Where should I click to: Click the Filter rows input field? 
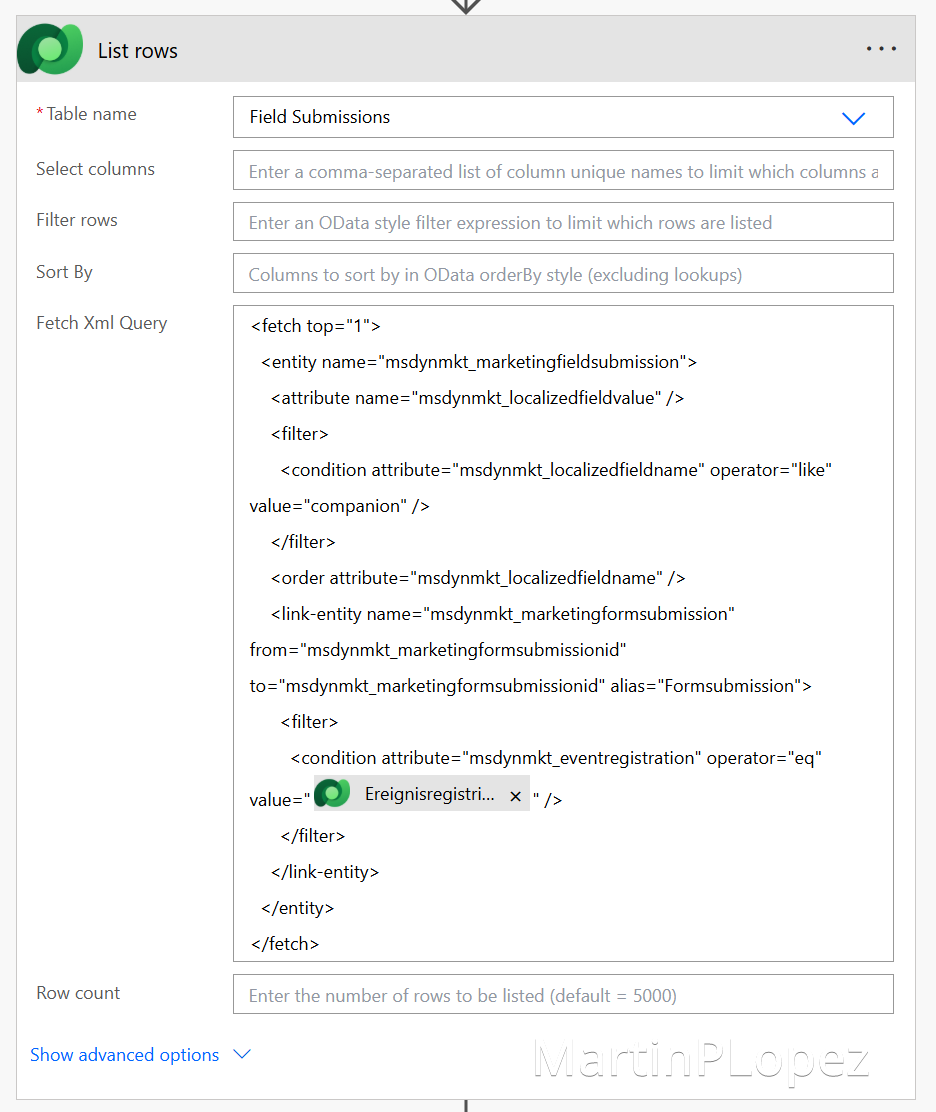(x=562, y=222)
